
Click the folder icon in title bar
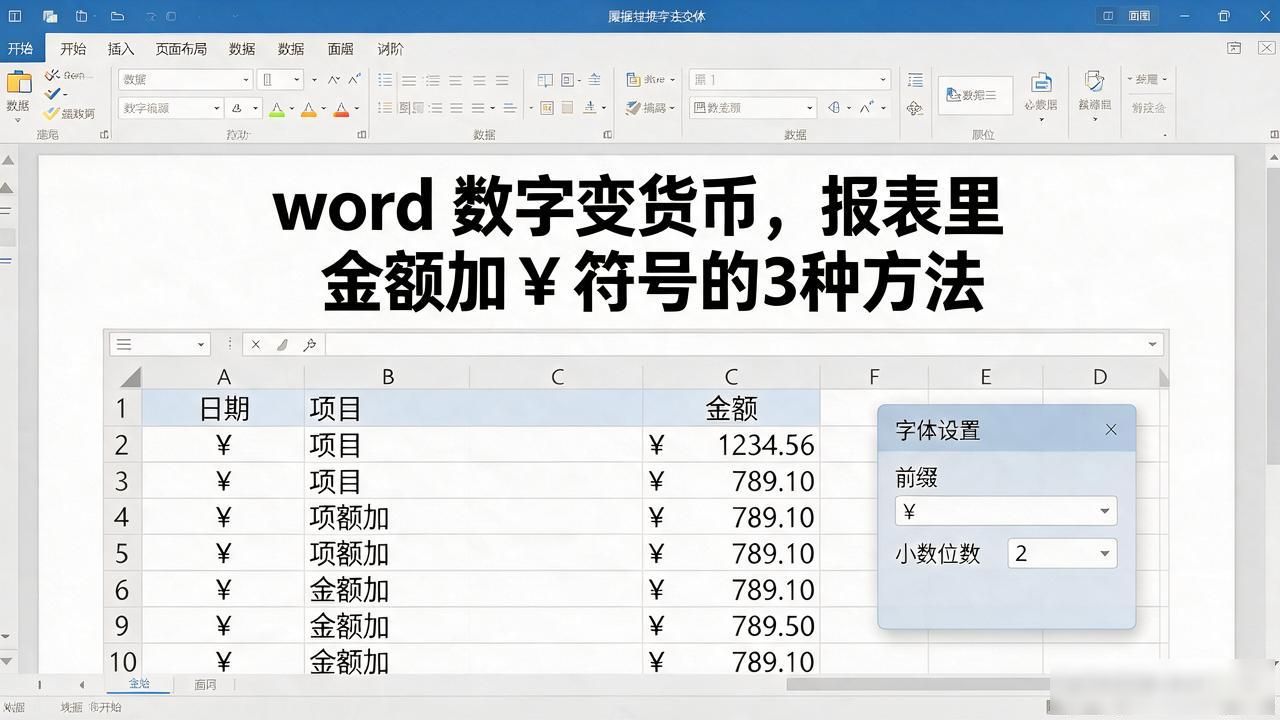click(x=117, y=16)
